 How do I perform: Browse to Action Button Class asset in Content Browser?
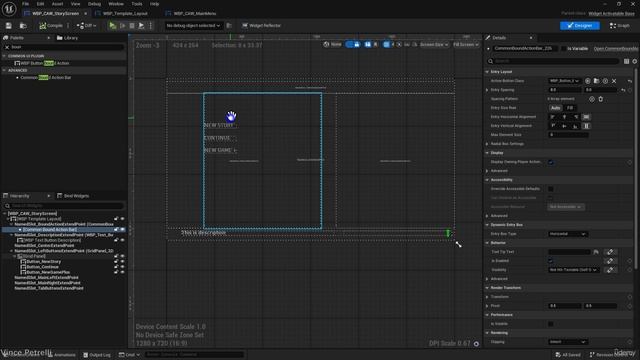pos(596,81)
